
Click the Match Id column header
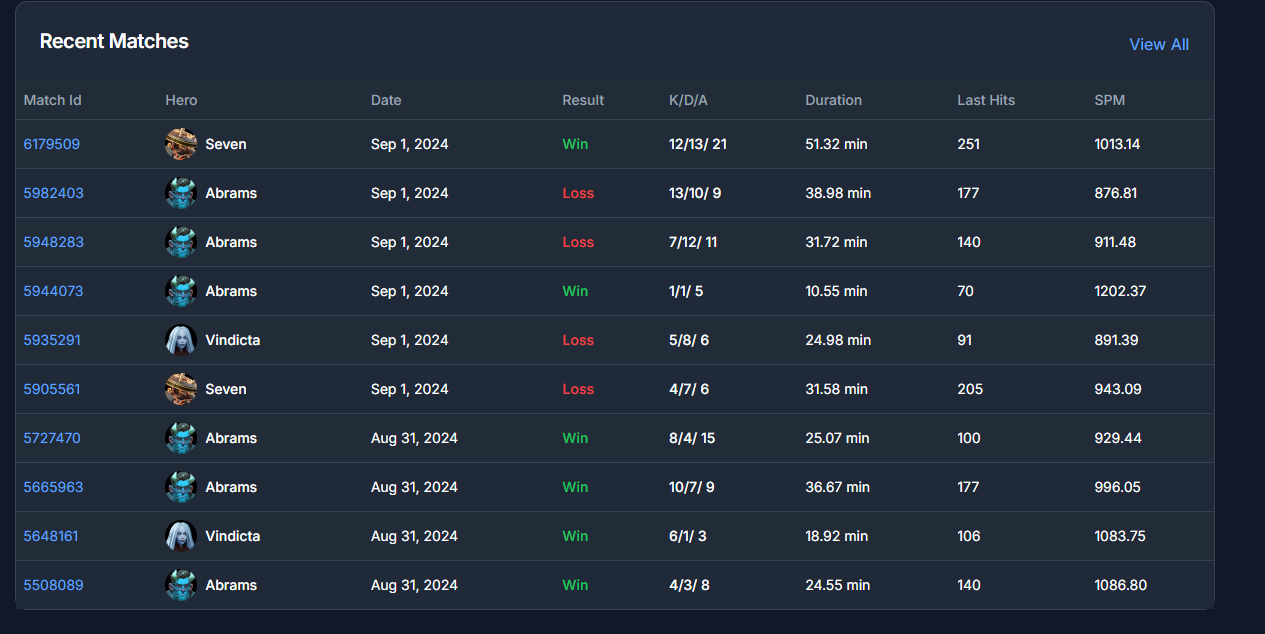point(53,100)
